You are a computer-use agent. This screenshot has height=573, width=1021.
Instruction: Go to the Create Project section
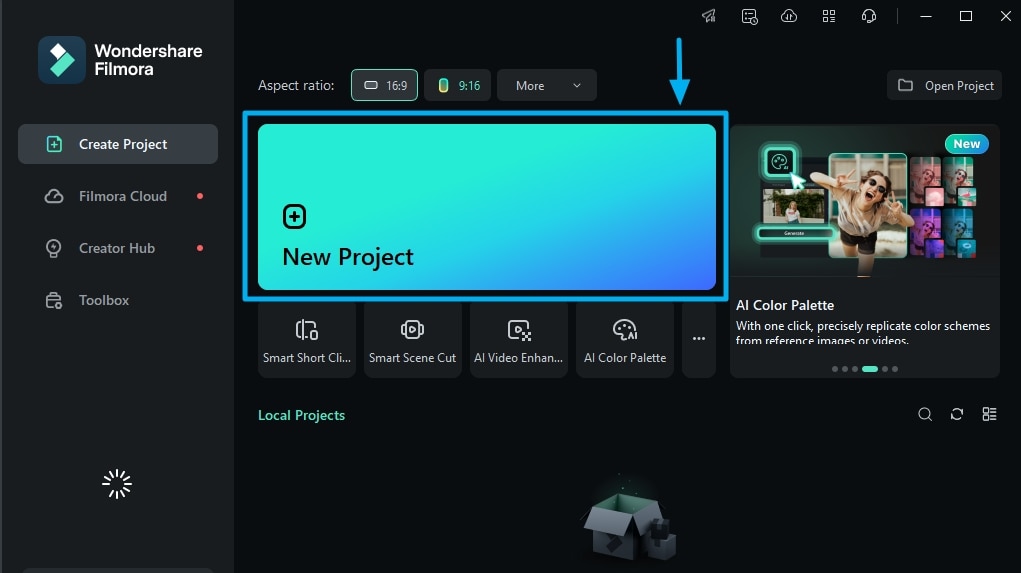click(118, 144)
